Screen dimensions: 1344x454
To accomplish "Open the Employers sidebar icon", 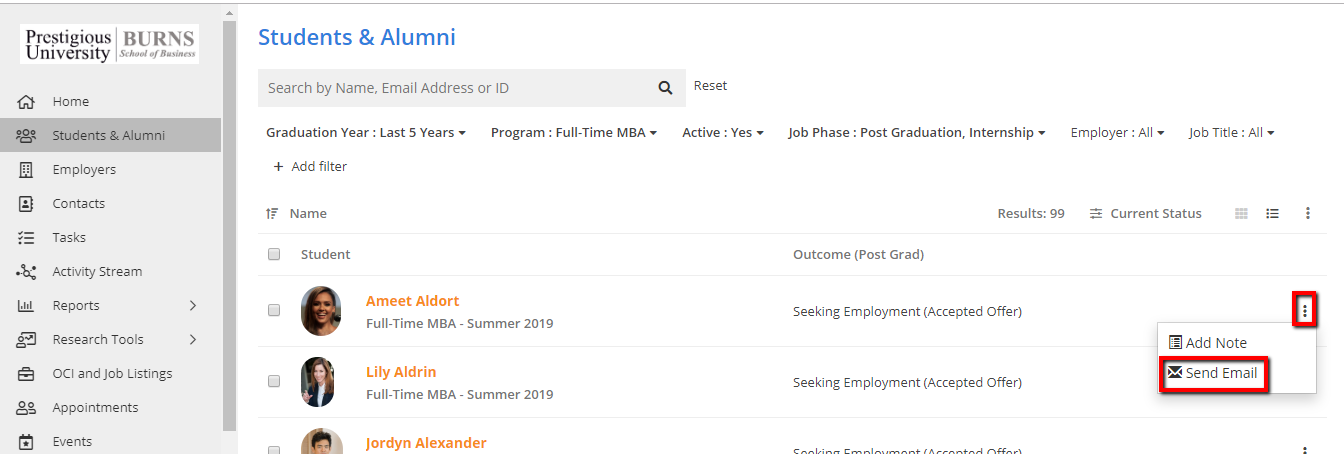I will pyautogui.click(x=27, y=170).
